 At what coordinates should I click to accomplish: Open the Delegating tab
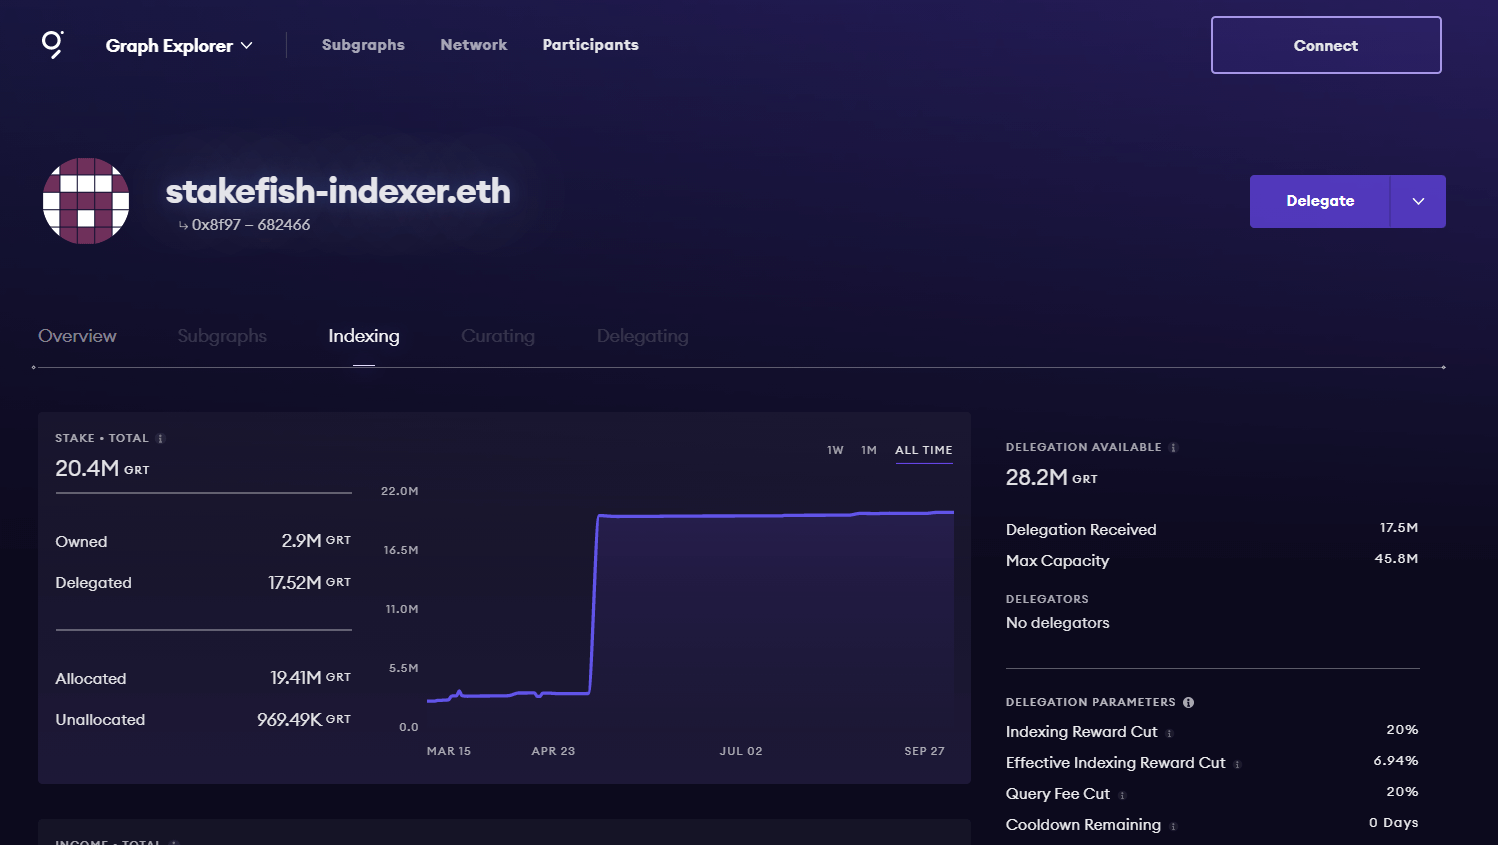tap(642, 336)
